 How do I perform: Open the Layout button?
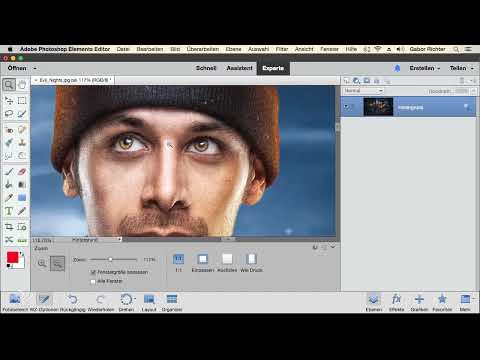click(x=149, y=303)
